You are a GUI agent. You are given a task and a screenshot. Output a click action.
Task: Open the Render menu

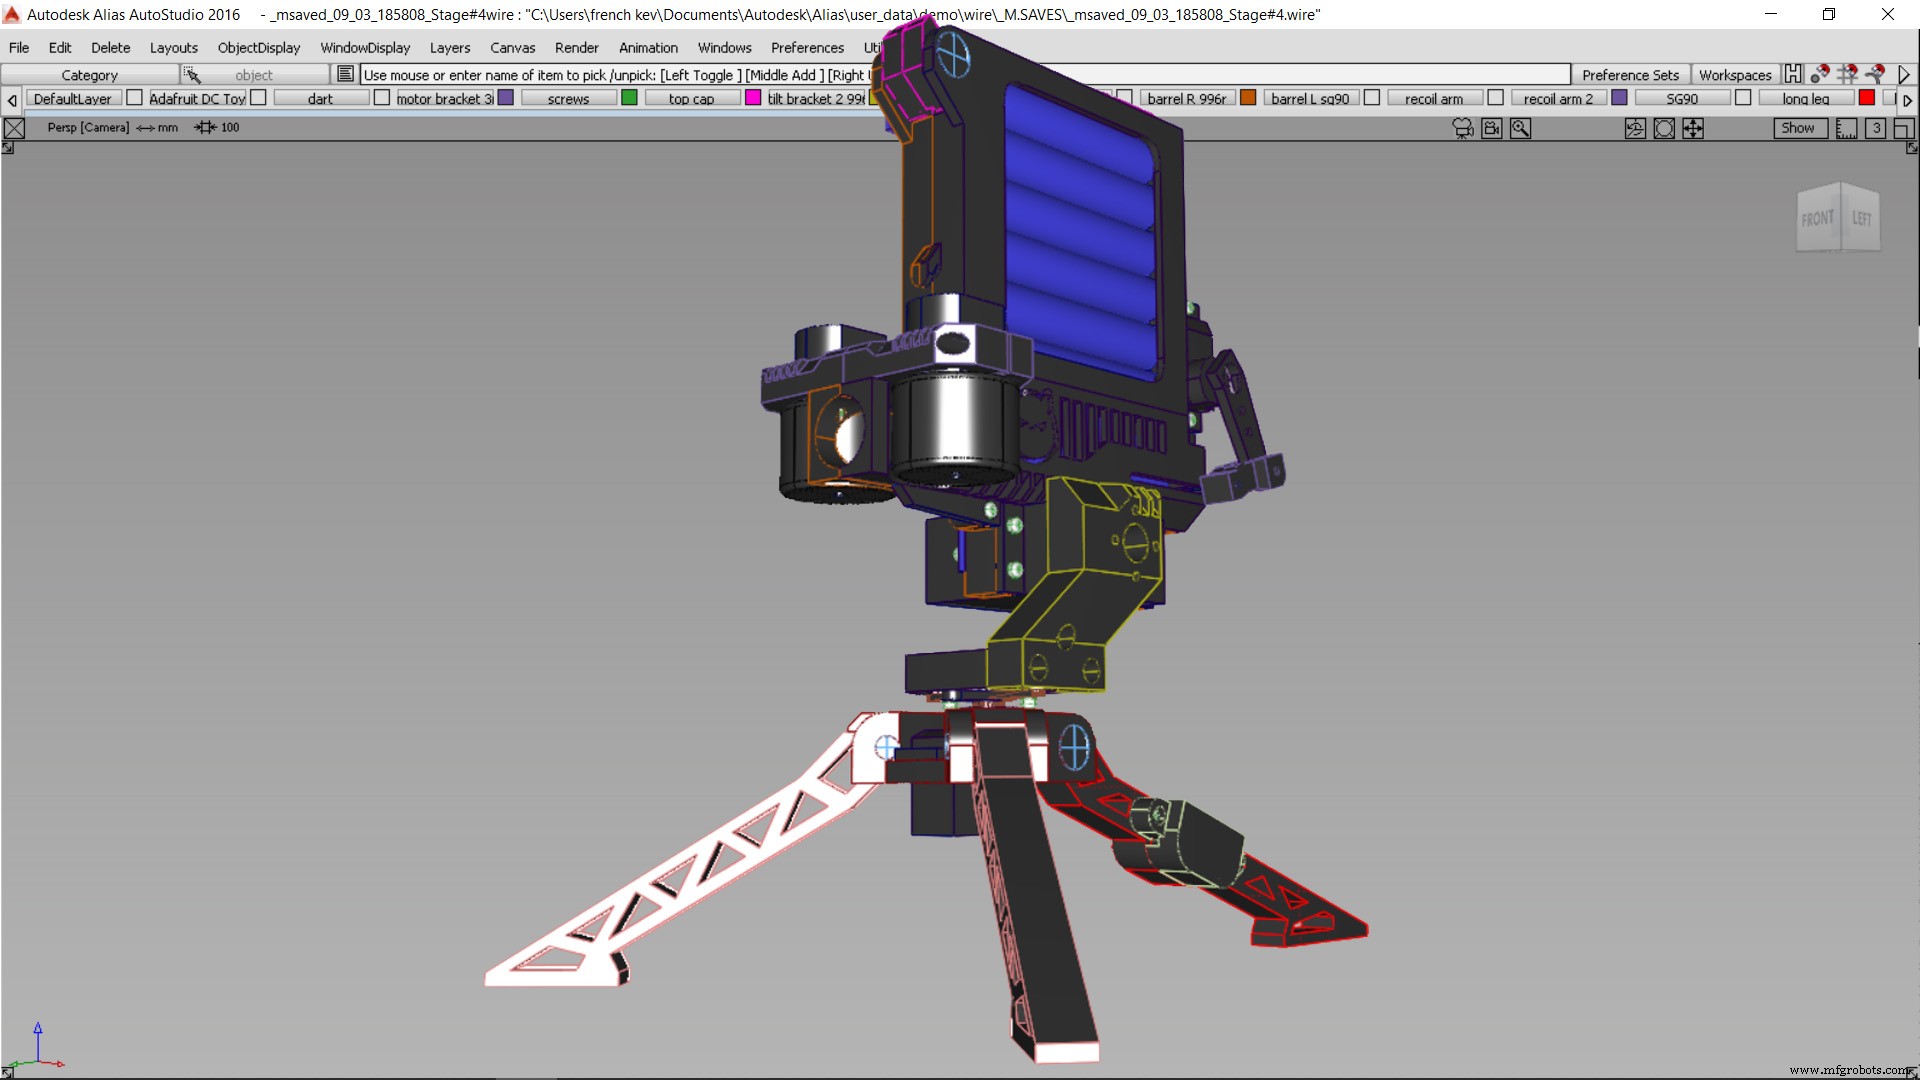pyautogui.click(x=576, y=47)
